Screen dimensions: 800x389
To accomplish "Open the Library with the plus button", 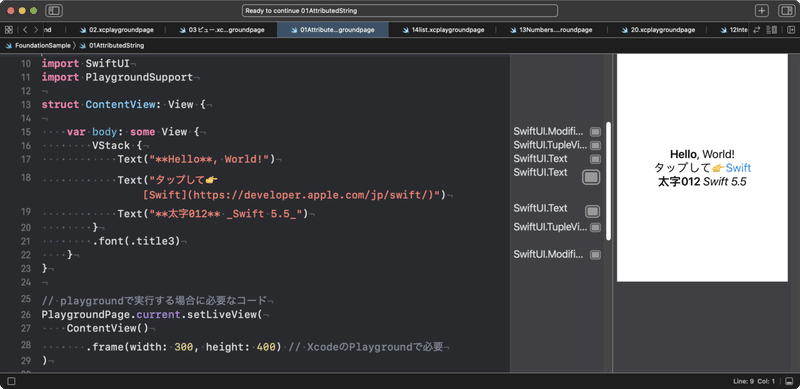I will [x=762, y=11].
